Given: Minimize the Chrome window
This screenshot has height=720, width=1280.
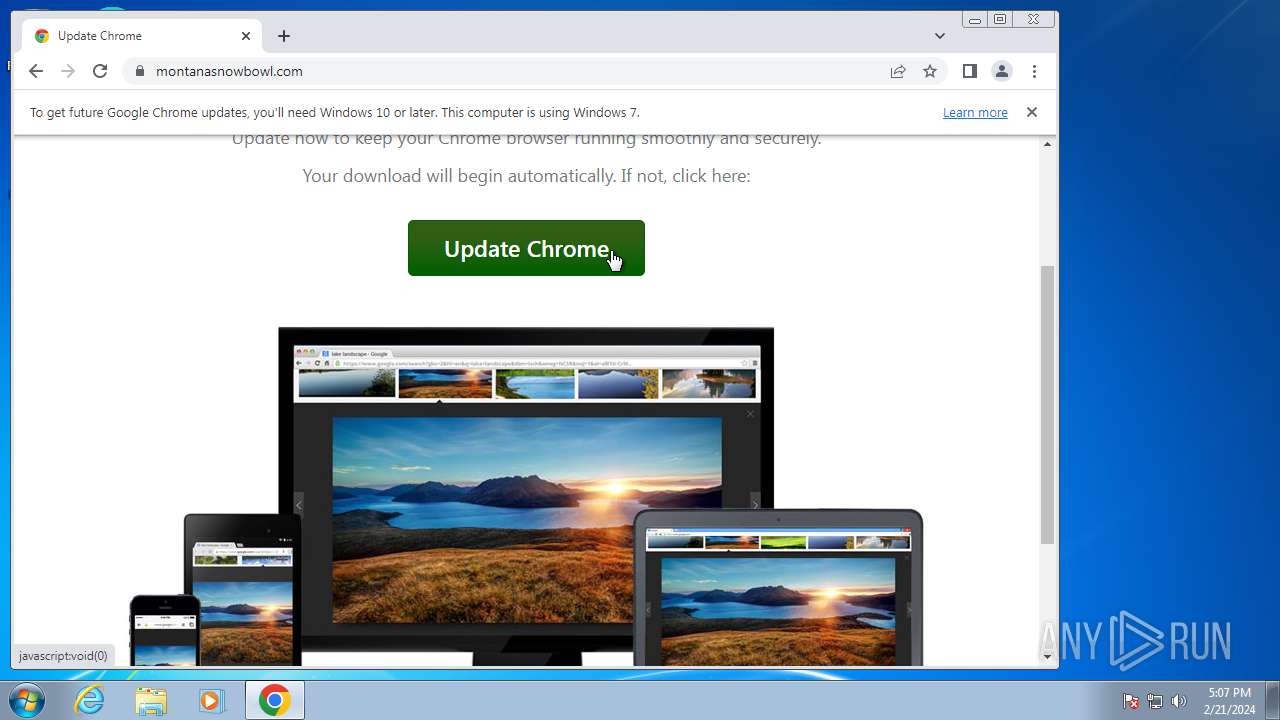Looking at the screenshot, I should 974,19.
